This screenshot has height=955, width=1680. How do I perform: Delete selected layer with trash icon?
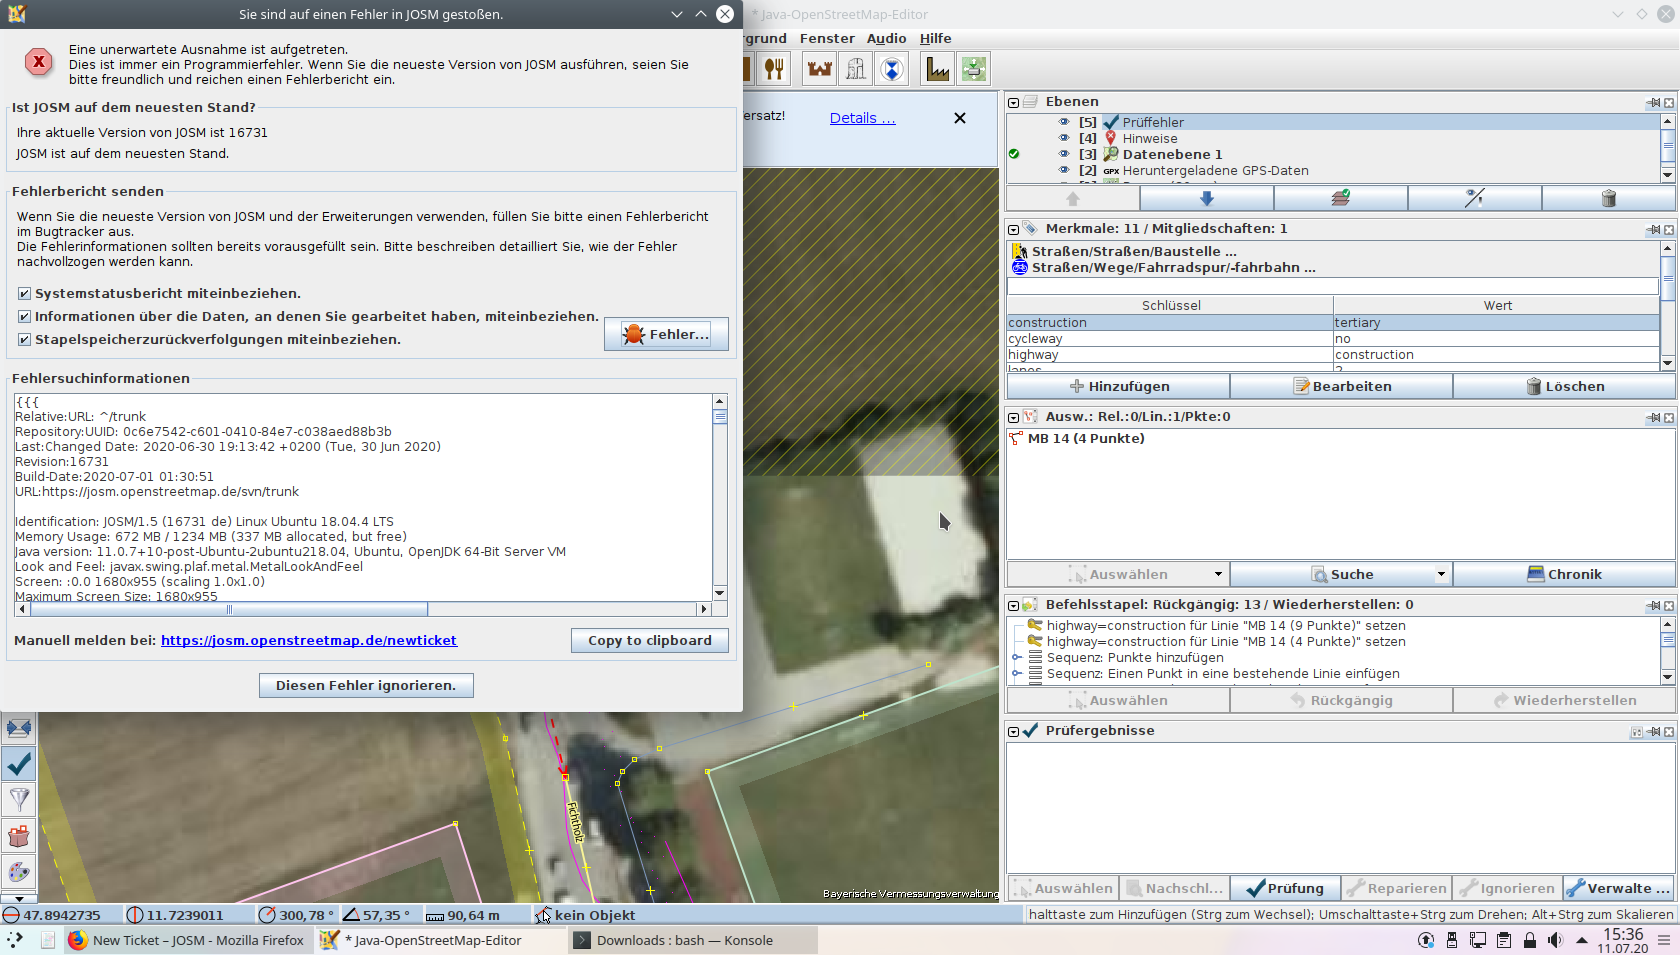click(1608, 198)
